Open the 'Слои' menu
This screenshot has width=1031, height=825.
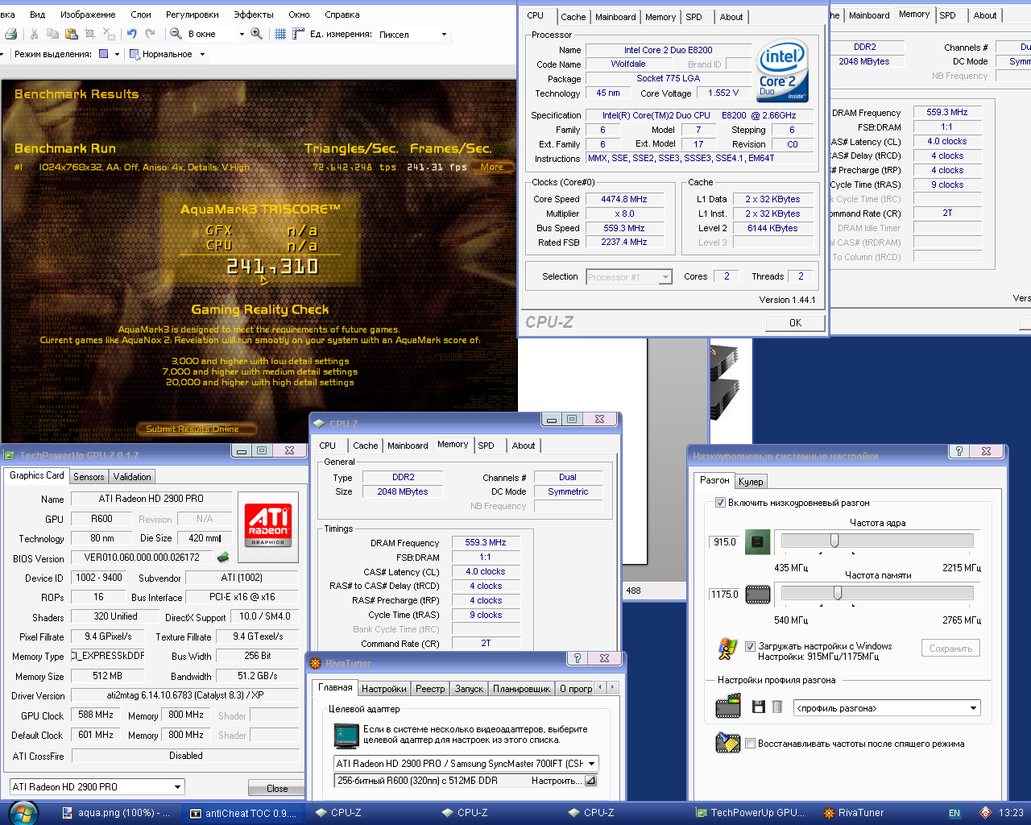coord(141,14)
